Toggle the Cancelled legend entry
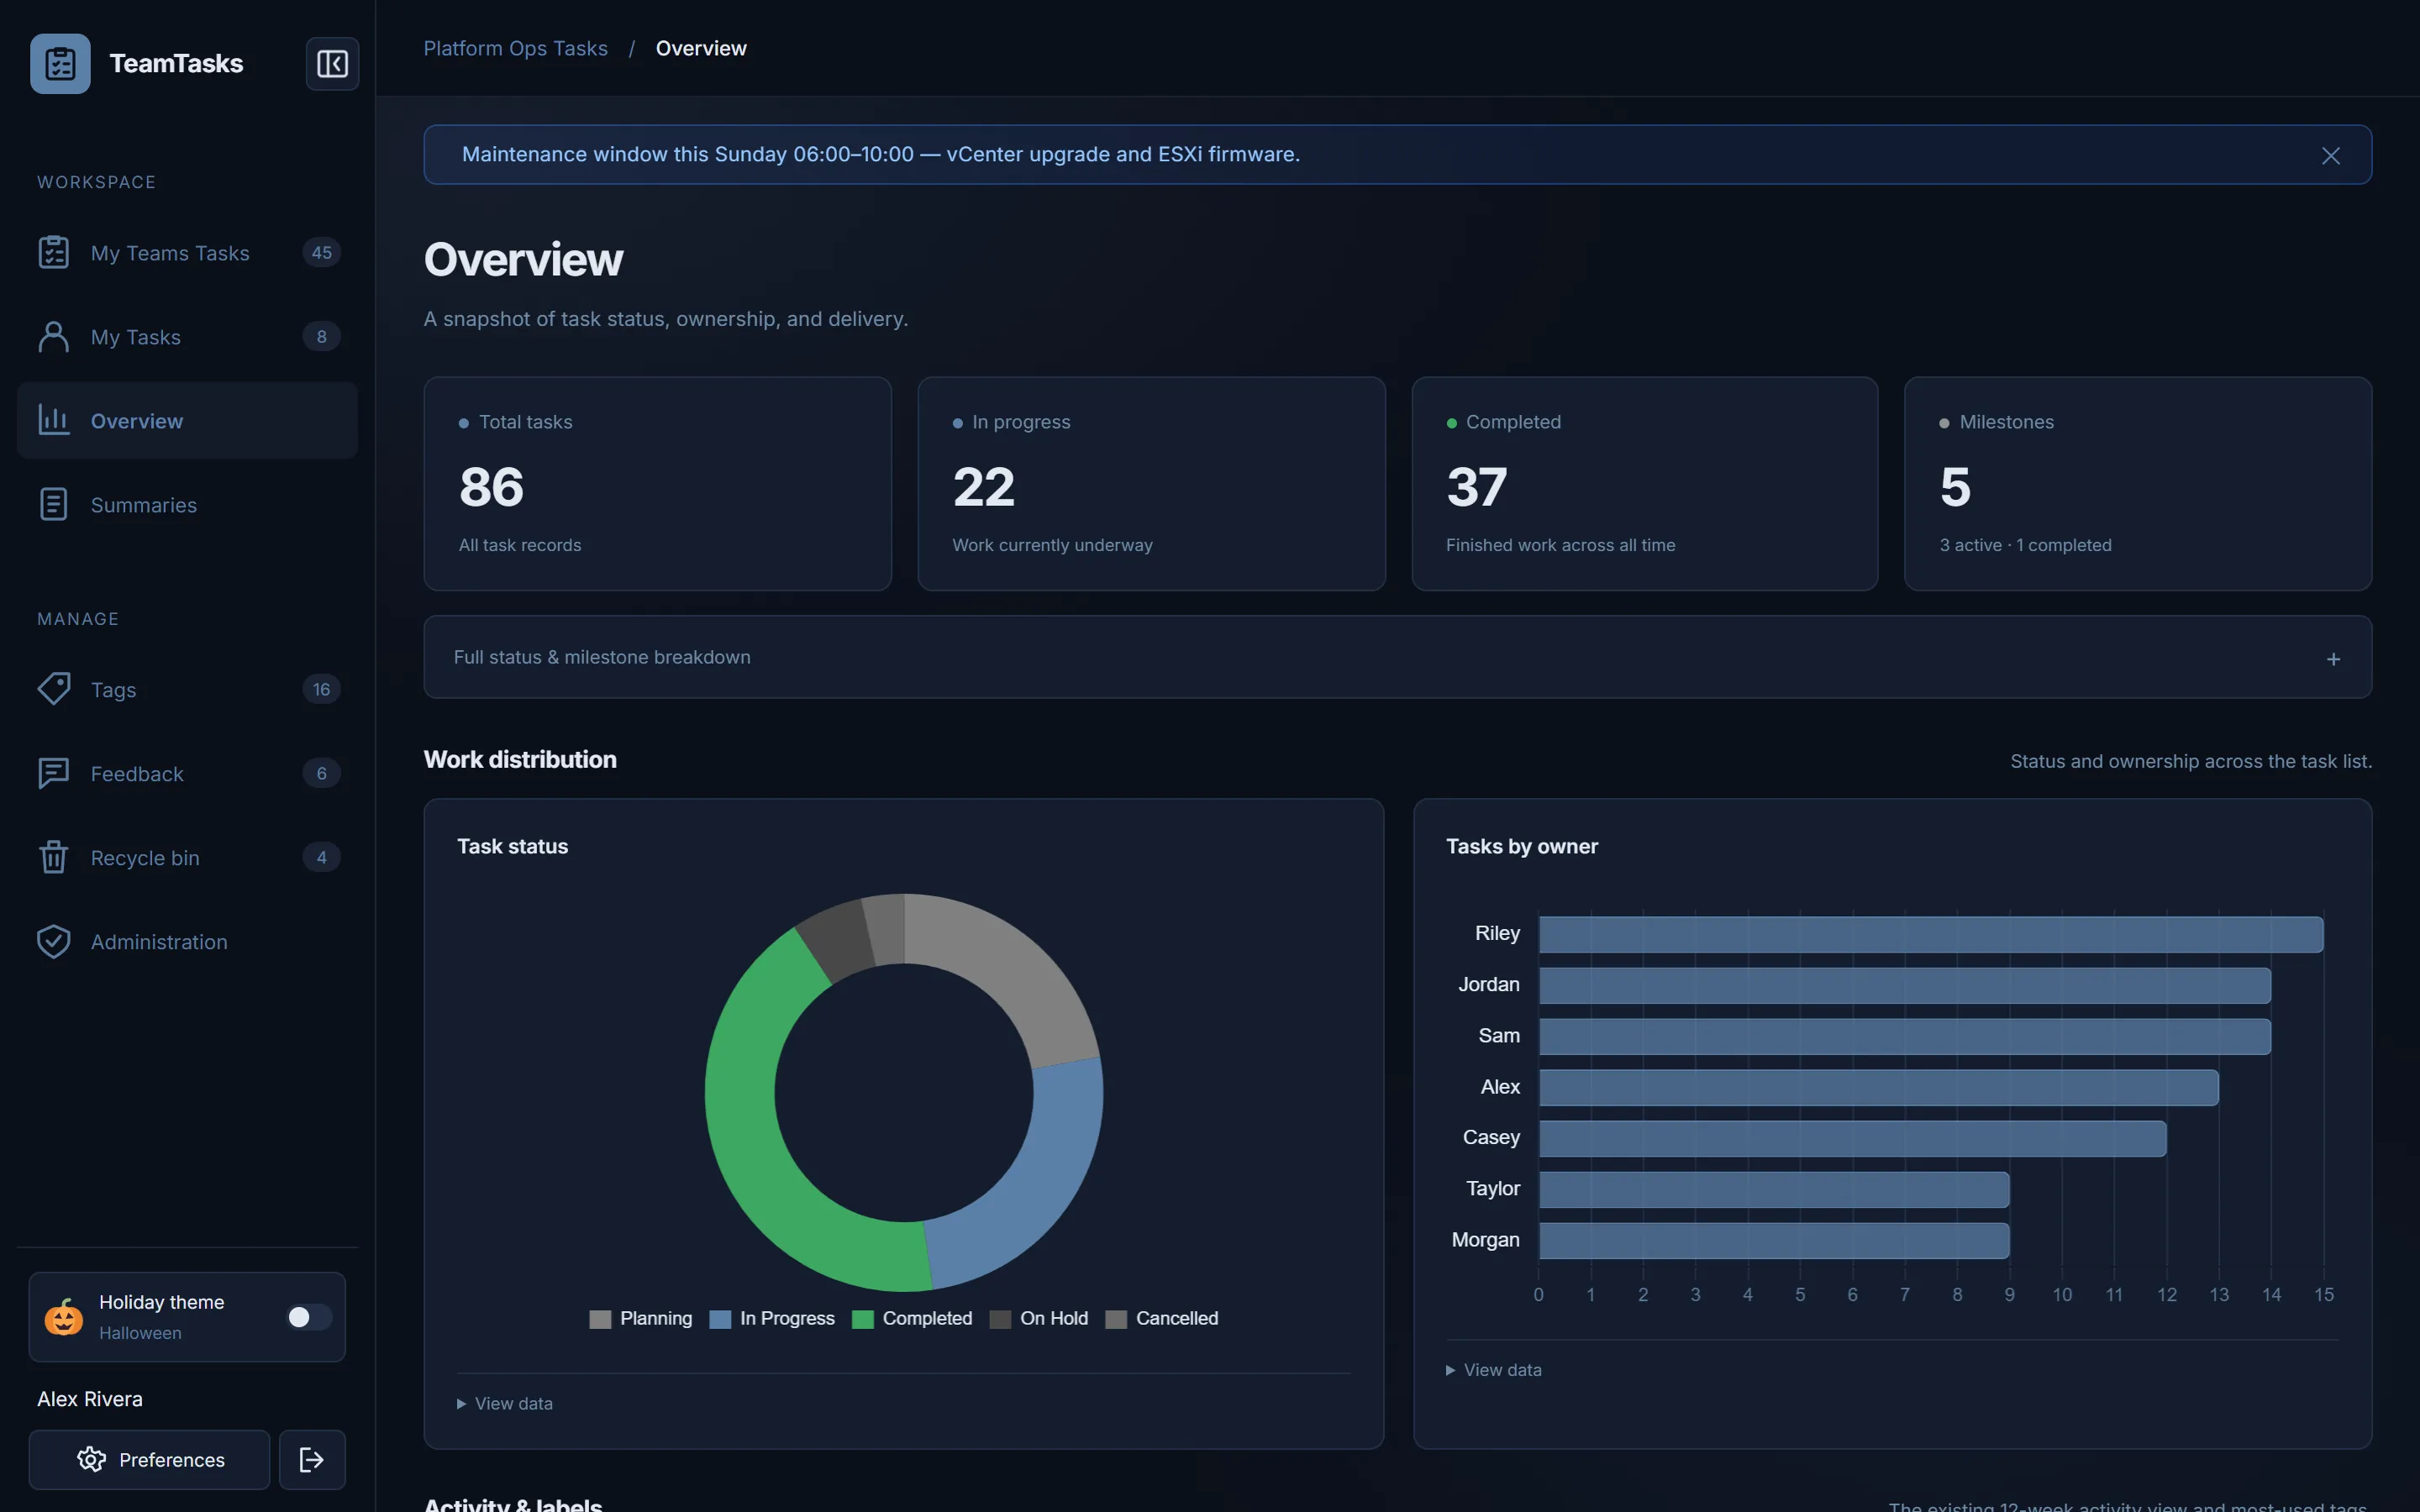 1162,1318
